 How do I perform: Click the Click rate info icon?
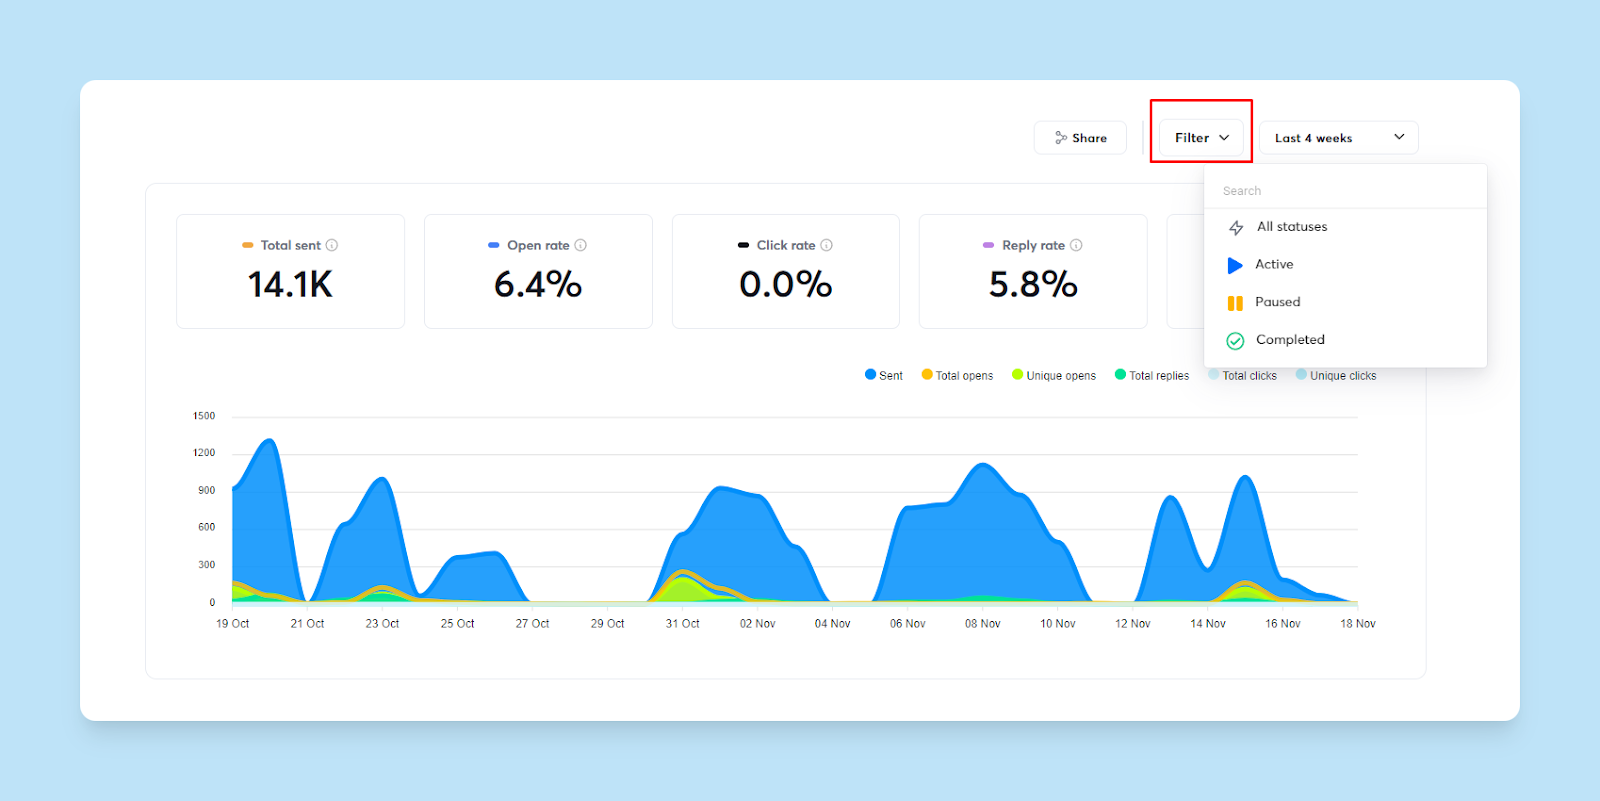pos(826,245)
